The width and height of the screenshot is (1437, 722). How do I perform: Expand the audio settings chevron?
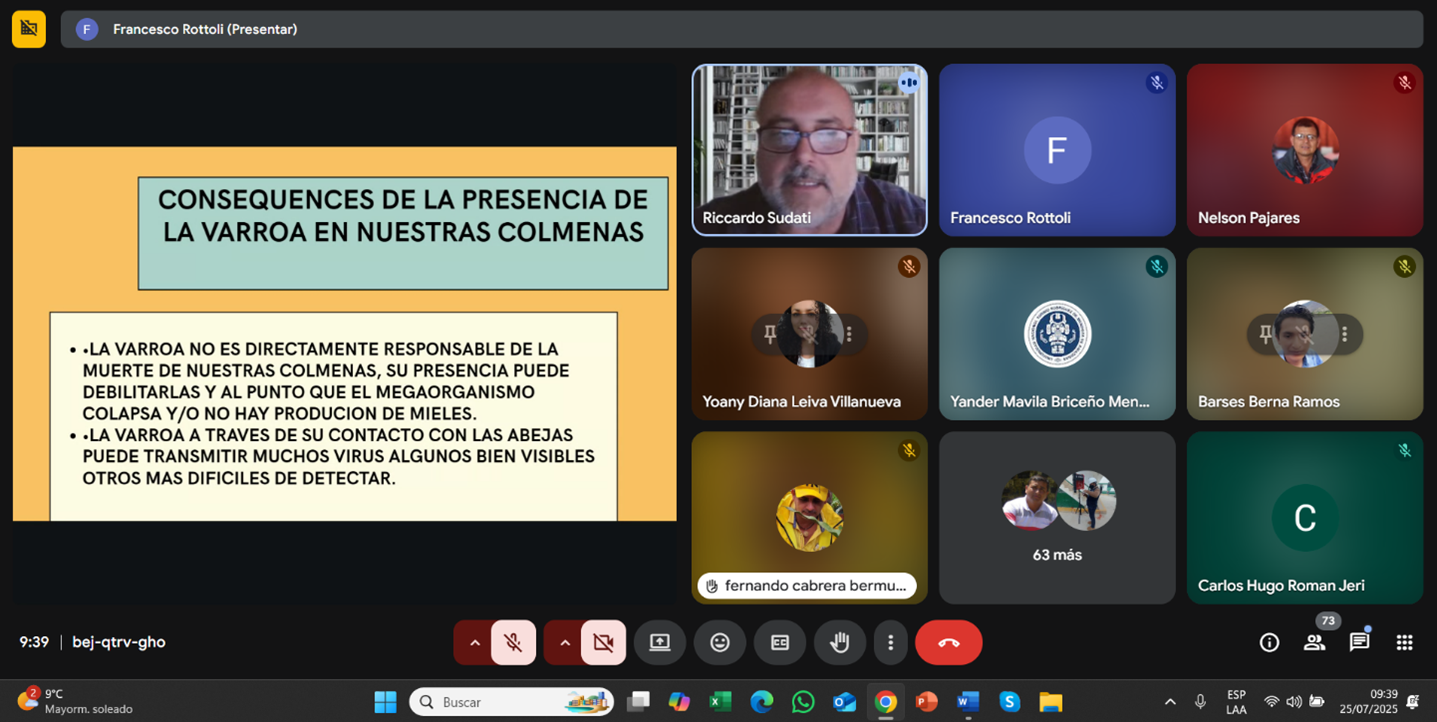(x=474, y=642)
